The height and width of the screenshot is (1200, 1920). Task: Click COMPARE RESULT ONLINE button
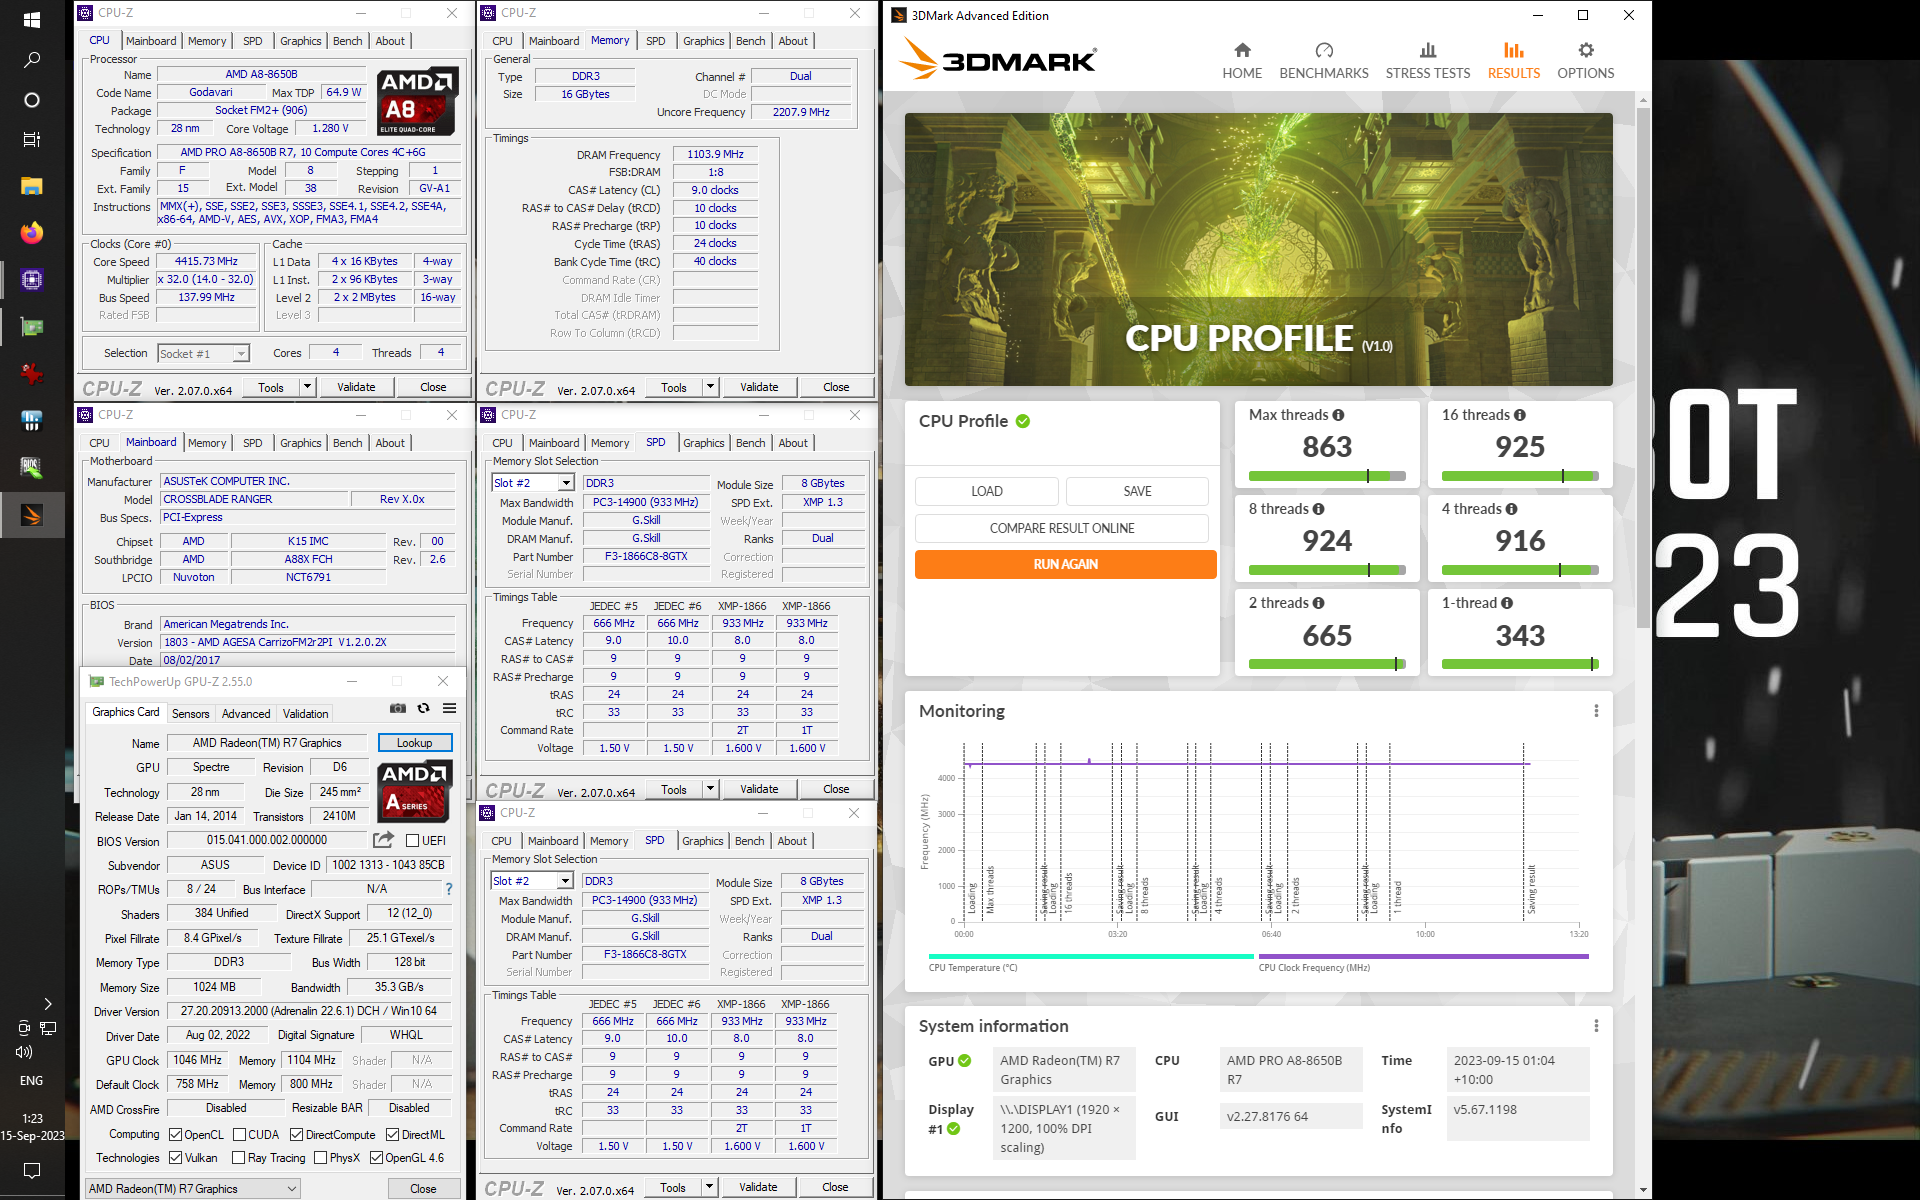click(1062, 528)
